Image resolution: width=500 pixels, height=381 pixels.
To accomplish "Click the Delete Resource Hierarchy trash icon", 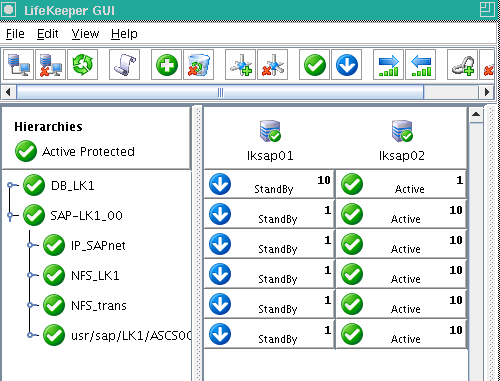I will tap(198, 65).
